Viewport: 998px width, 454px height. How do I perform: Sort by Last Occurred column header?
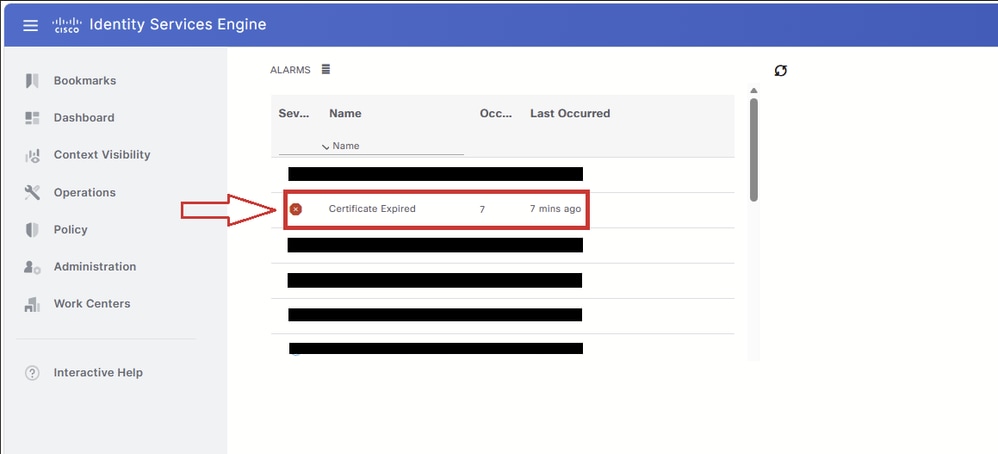[570, 113]
